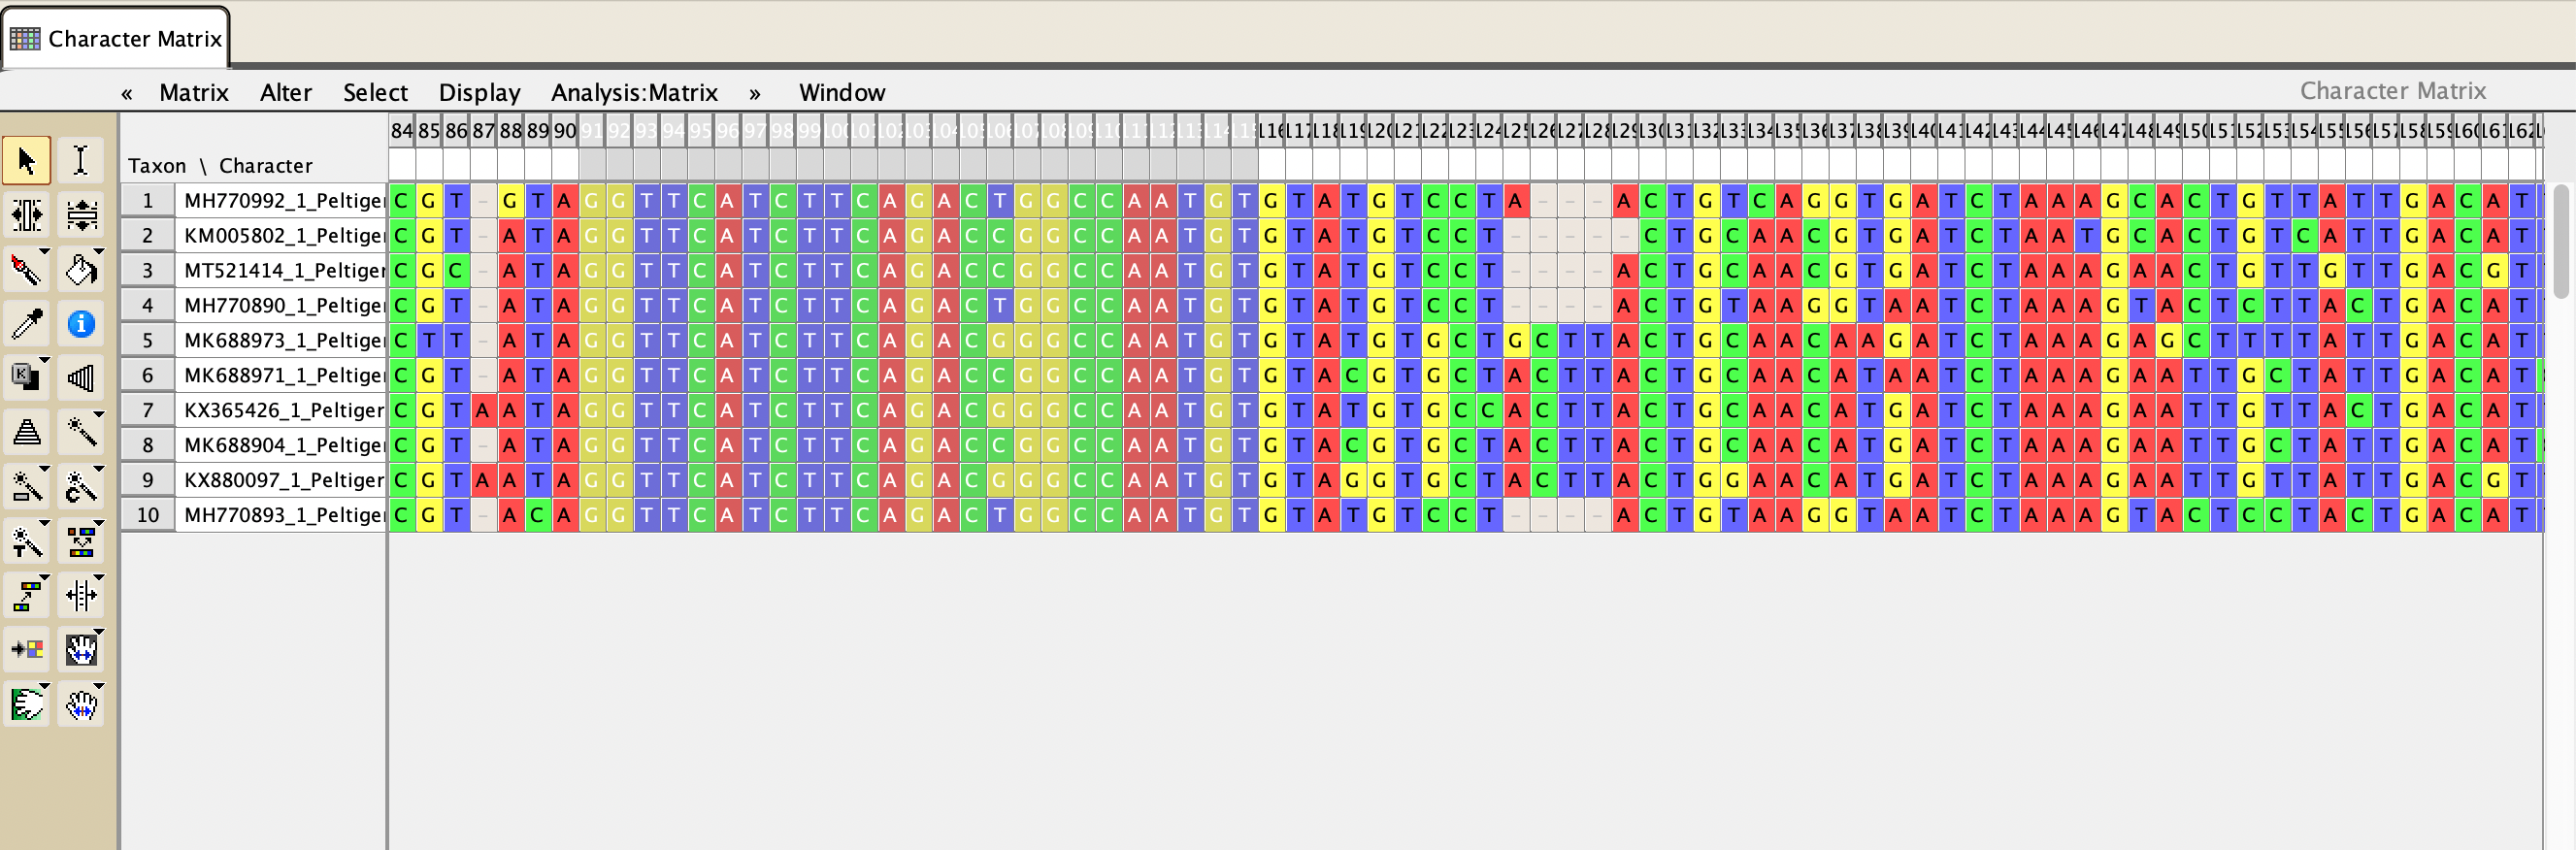Select the sideways striped triangle tool
The width and height of the screenshot is (2576, 850).
pyautogui.click(x=81, y=378)
